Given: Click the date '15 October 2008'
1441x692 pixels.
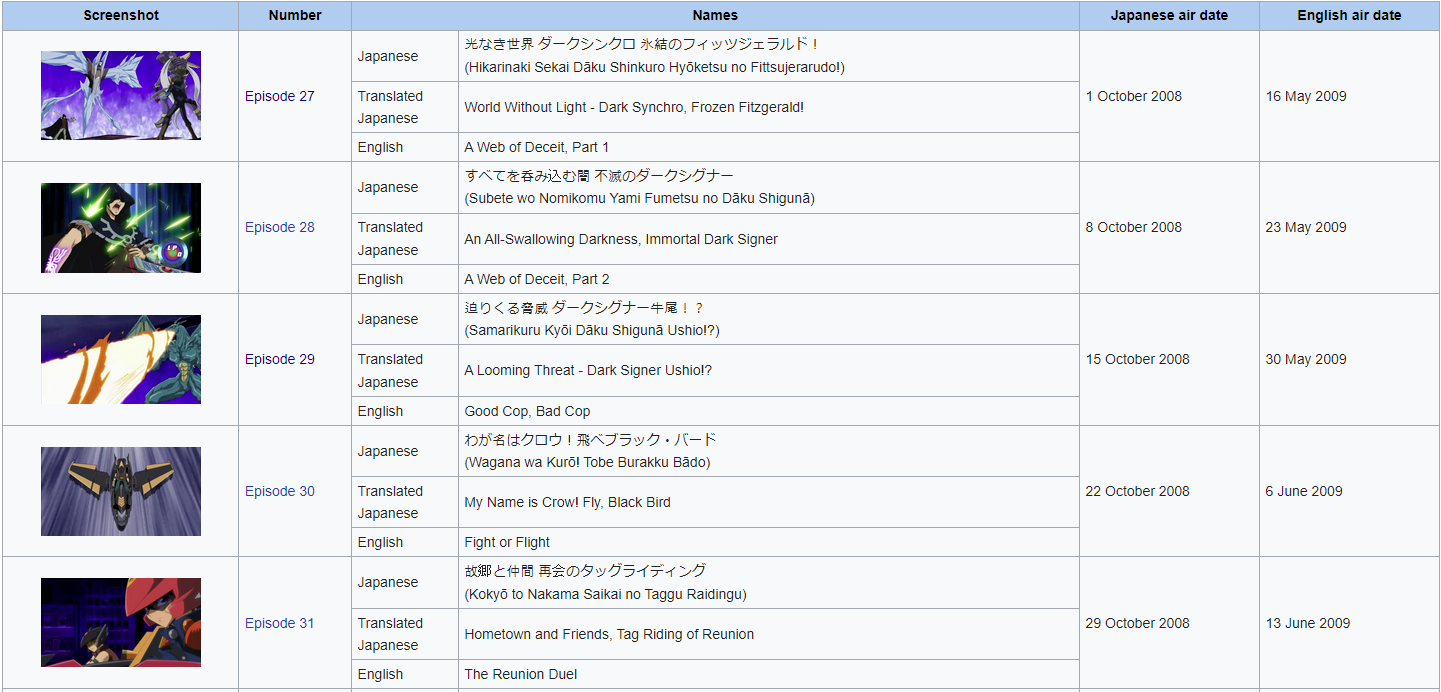Looking at the screenshot, I should 1138,359.
